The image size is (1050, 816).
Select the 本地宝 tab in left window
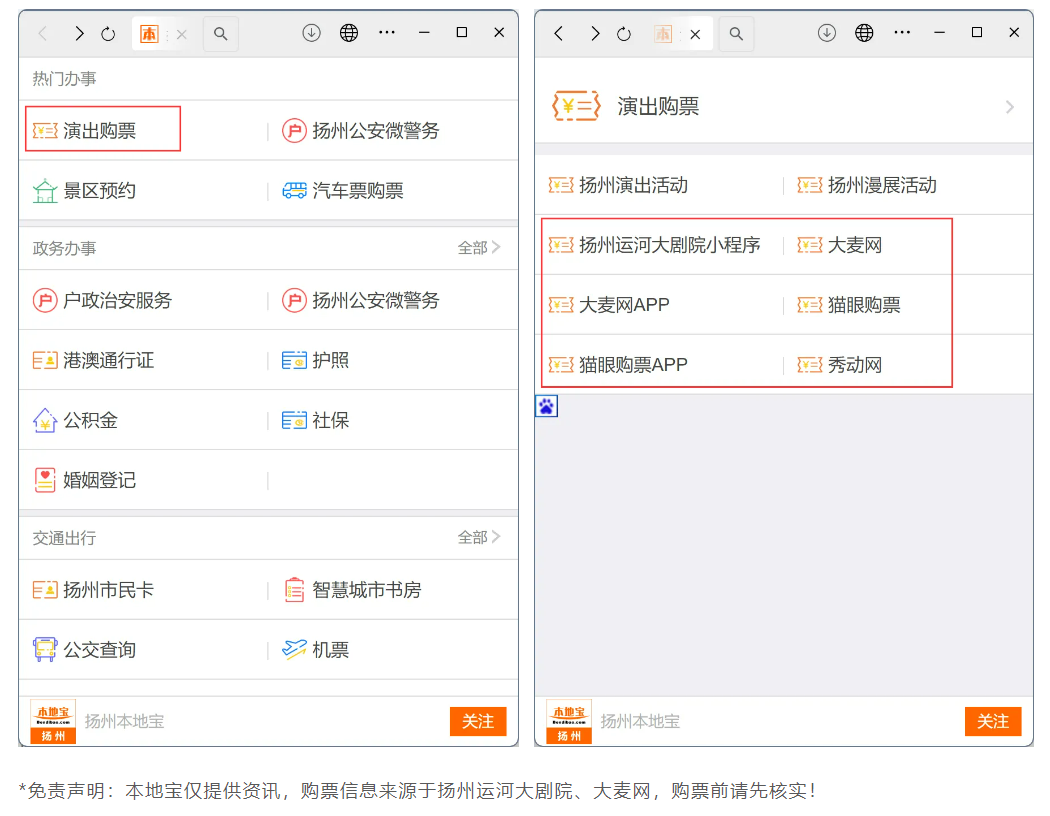tap(149, 33)
